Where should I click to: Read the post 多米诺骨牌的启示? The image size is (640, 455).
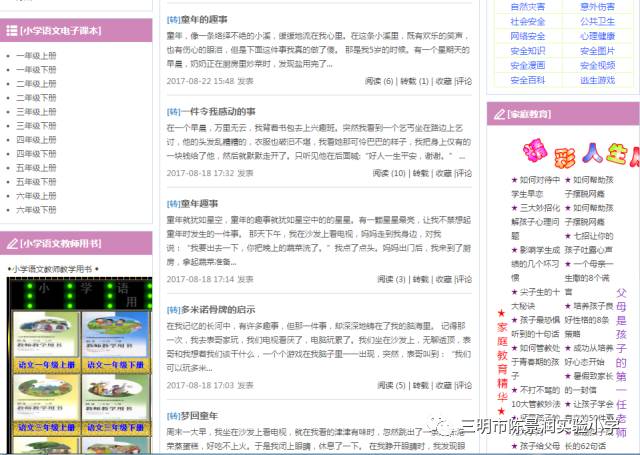coord(218,310)
